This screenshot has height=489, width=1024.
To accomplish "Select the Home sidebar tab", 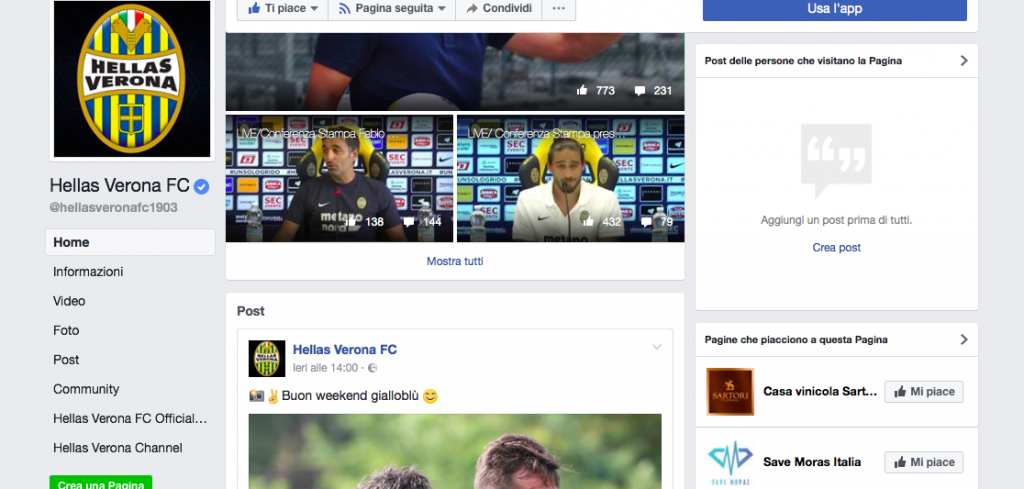I will [x=130, y=242].
